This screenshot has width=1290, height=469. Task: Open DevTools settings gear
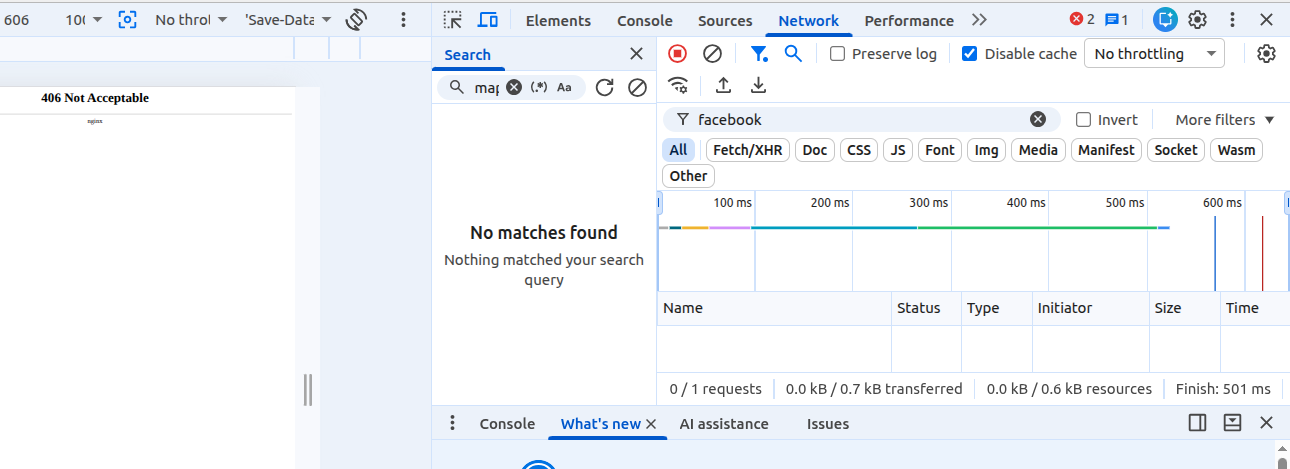(1198, 19)
